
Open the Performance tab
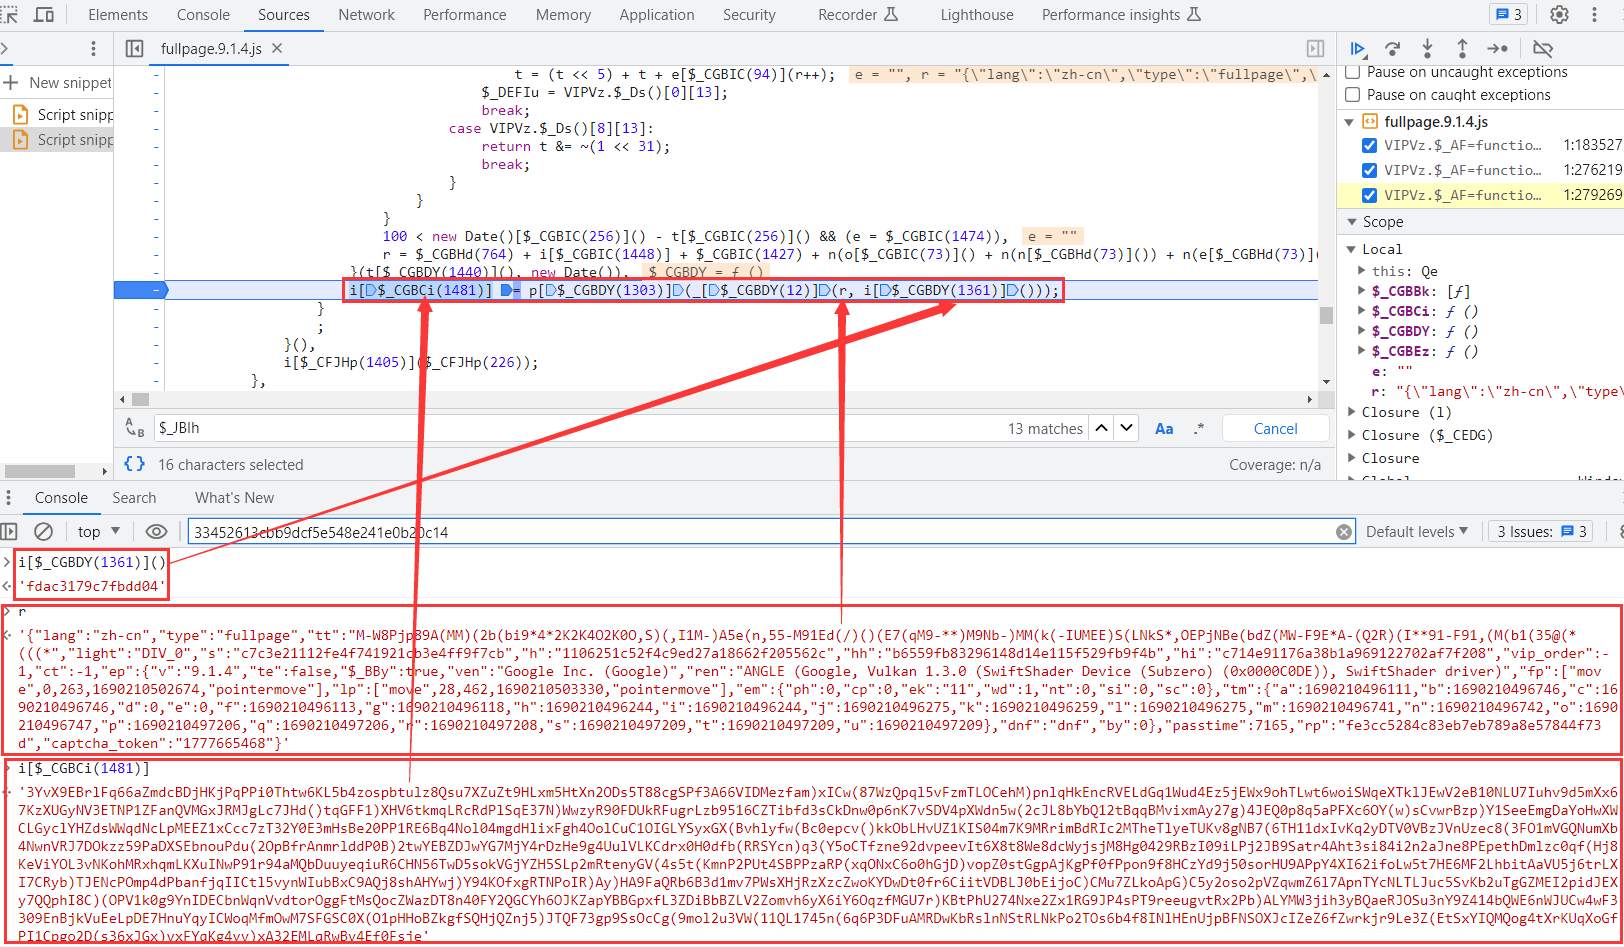(x=464, y=15)
